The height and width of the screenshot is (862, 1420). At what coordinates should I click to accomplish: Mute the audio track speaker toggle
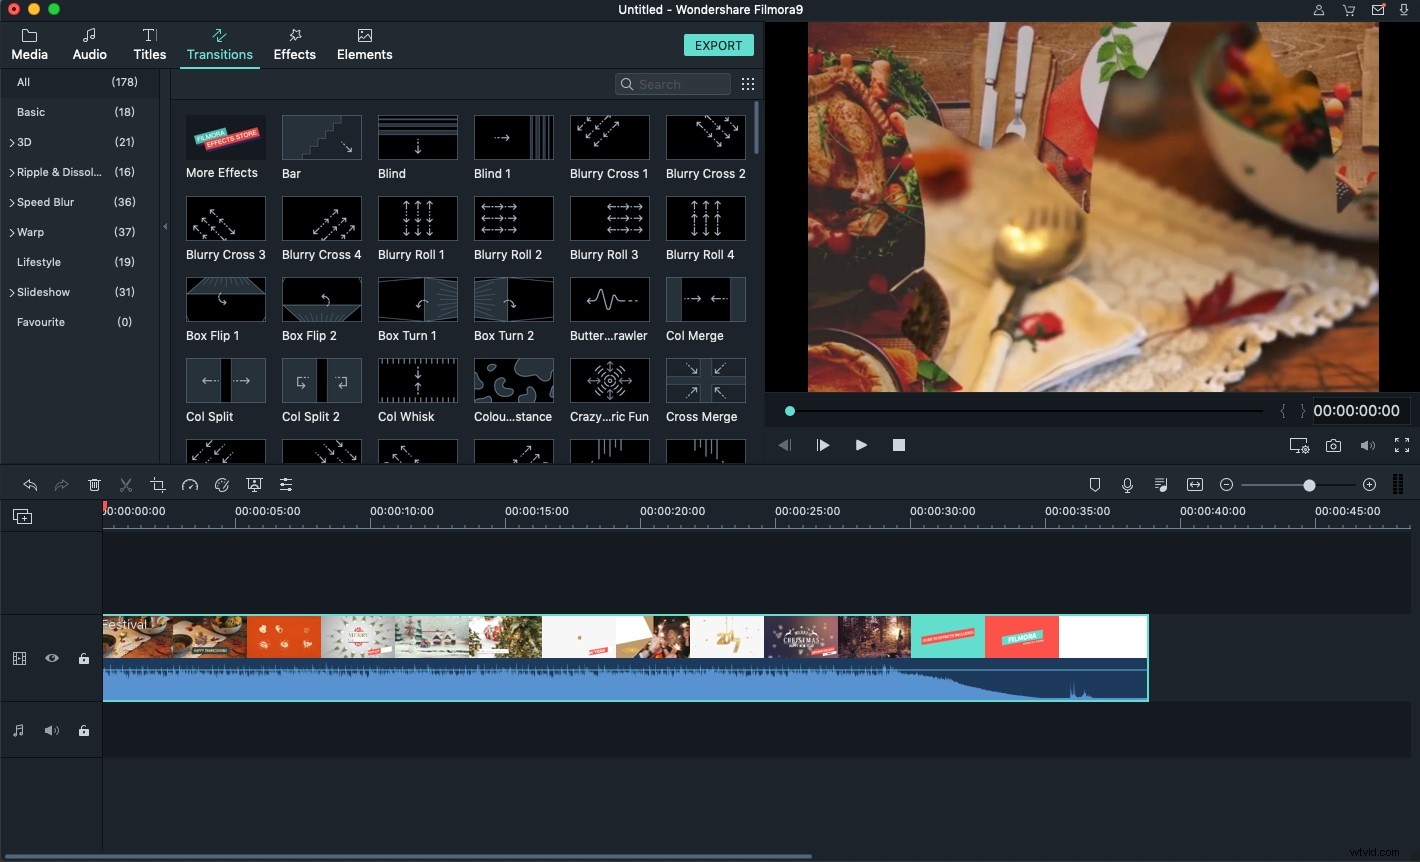tap(52, 730)
